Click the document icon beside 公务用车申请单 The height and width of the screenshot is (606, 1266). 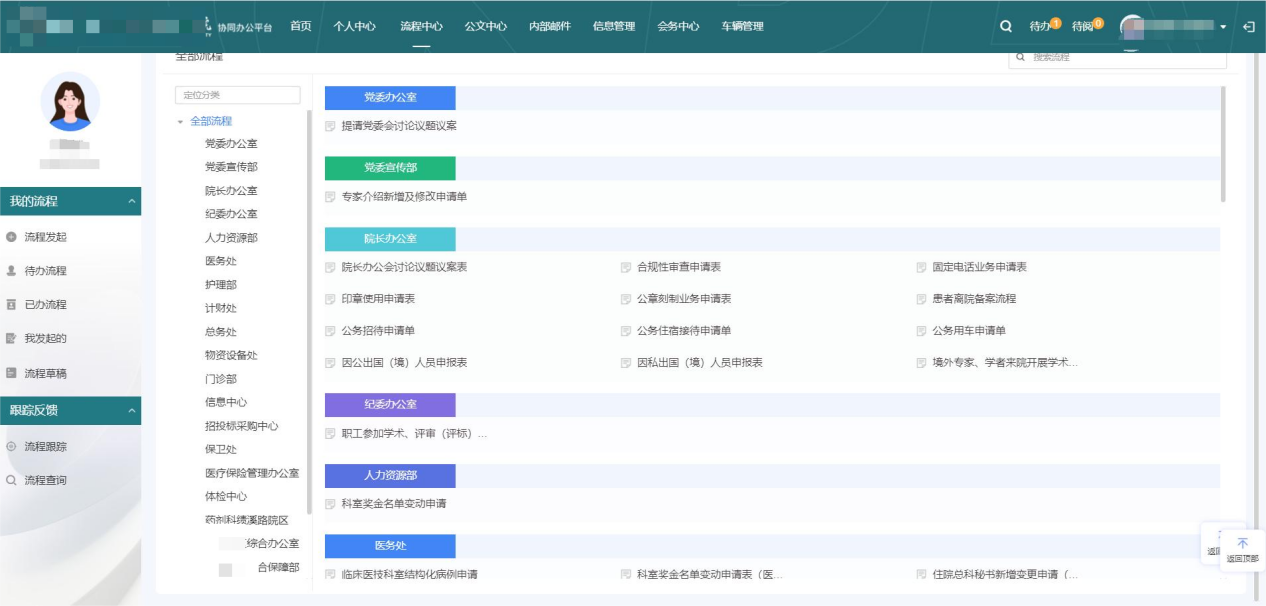(x=922, y=331)
